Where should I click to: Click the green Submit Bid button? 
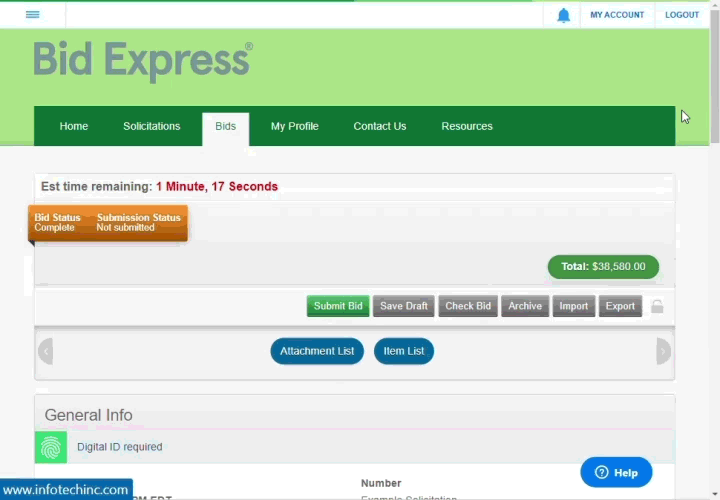(338, 306)
